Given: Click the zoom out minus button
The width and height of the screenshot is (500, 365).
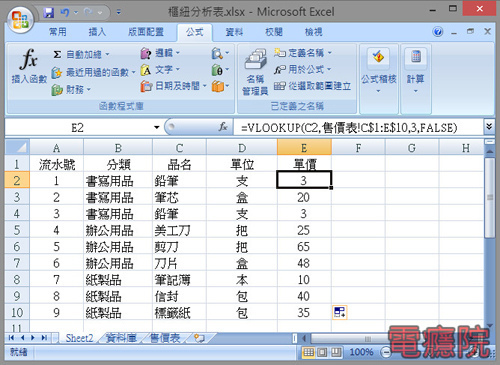Looking at the screenshot, I should coord(386,352).
